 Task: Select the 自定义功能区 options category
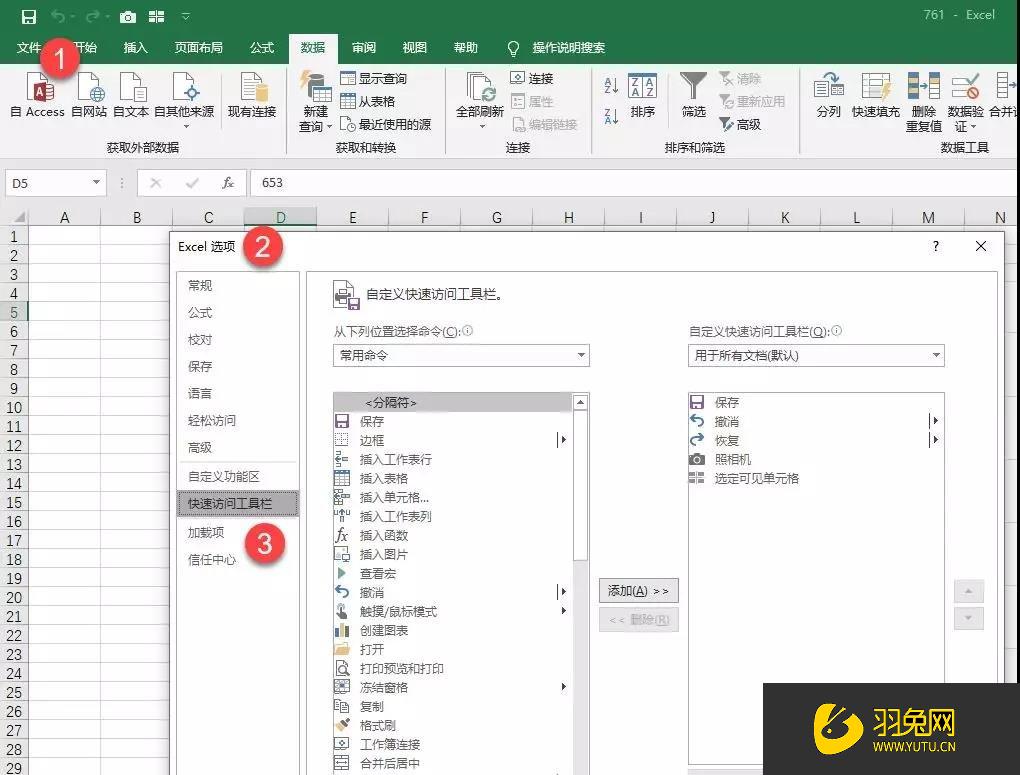pos(223,476)
